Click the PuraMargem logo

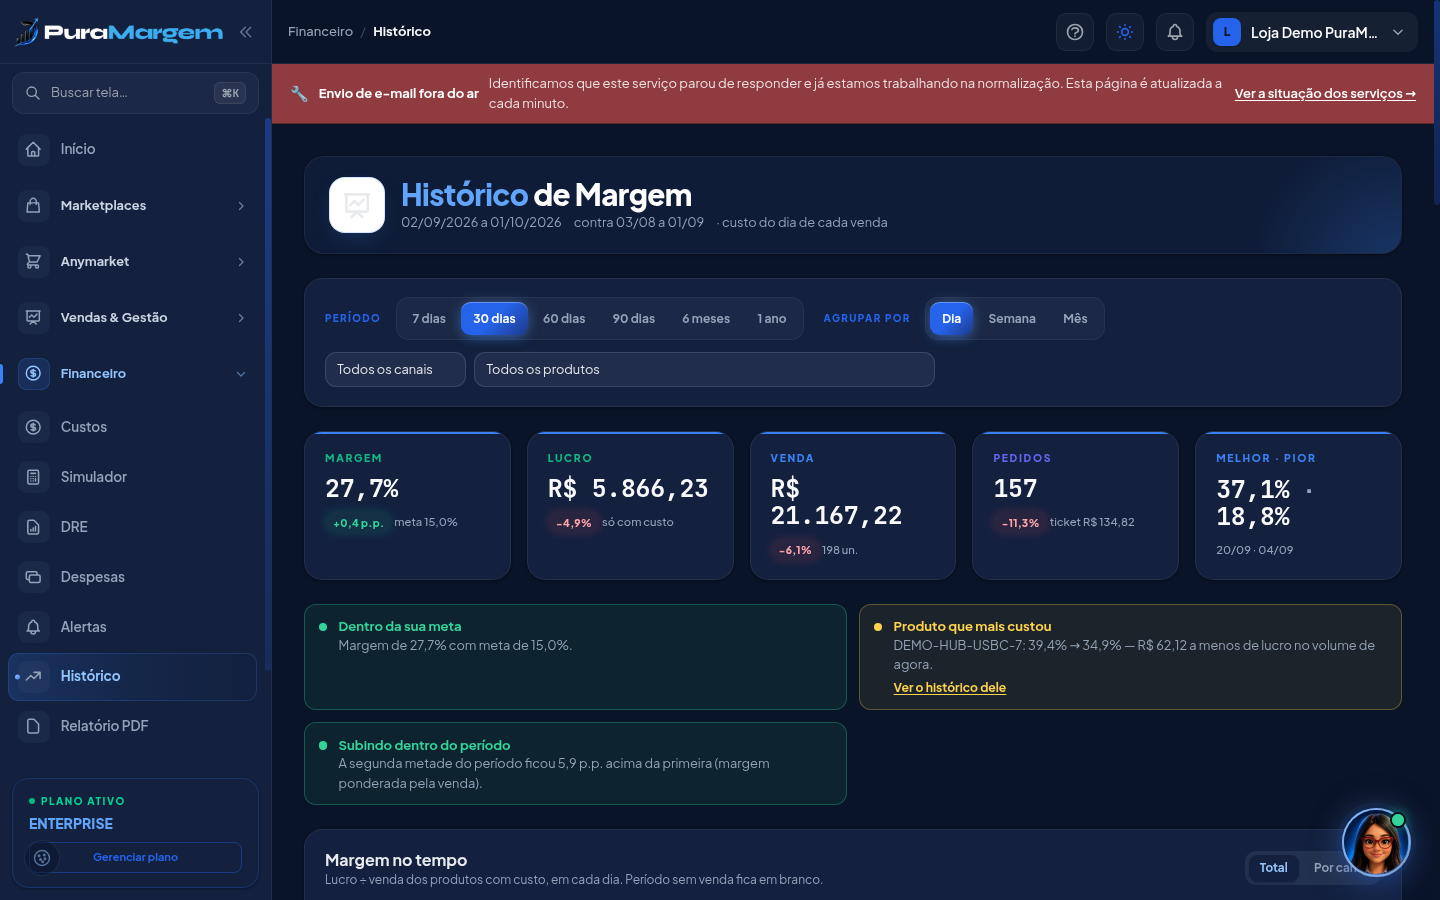(119, 32)
